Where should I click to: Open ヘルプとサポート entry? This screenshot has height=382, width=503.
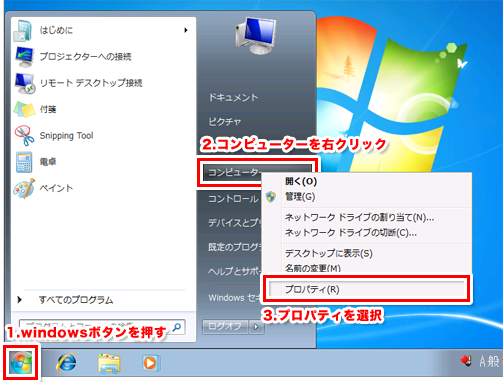pyautogui.click(x=234, y=271)
